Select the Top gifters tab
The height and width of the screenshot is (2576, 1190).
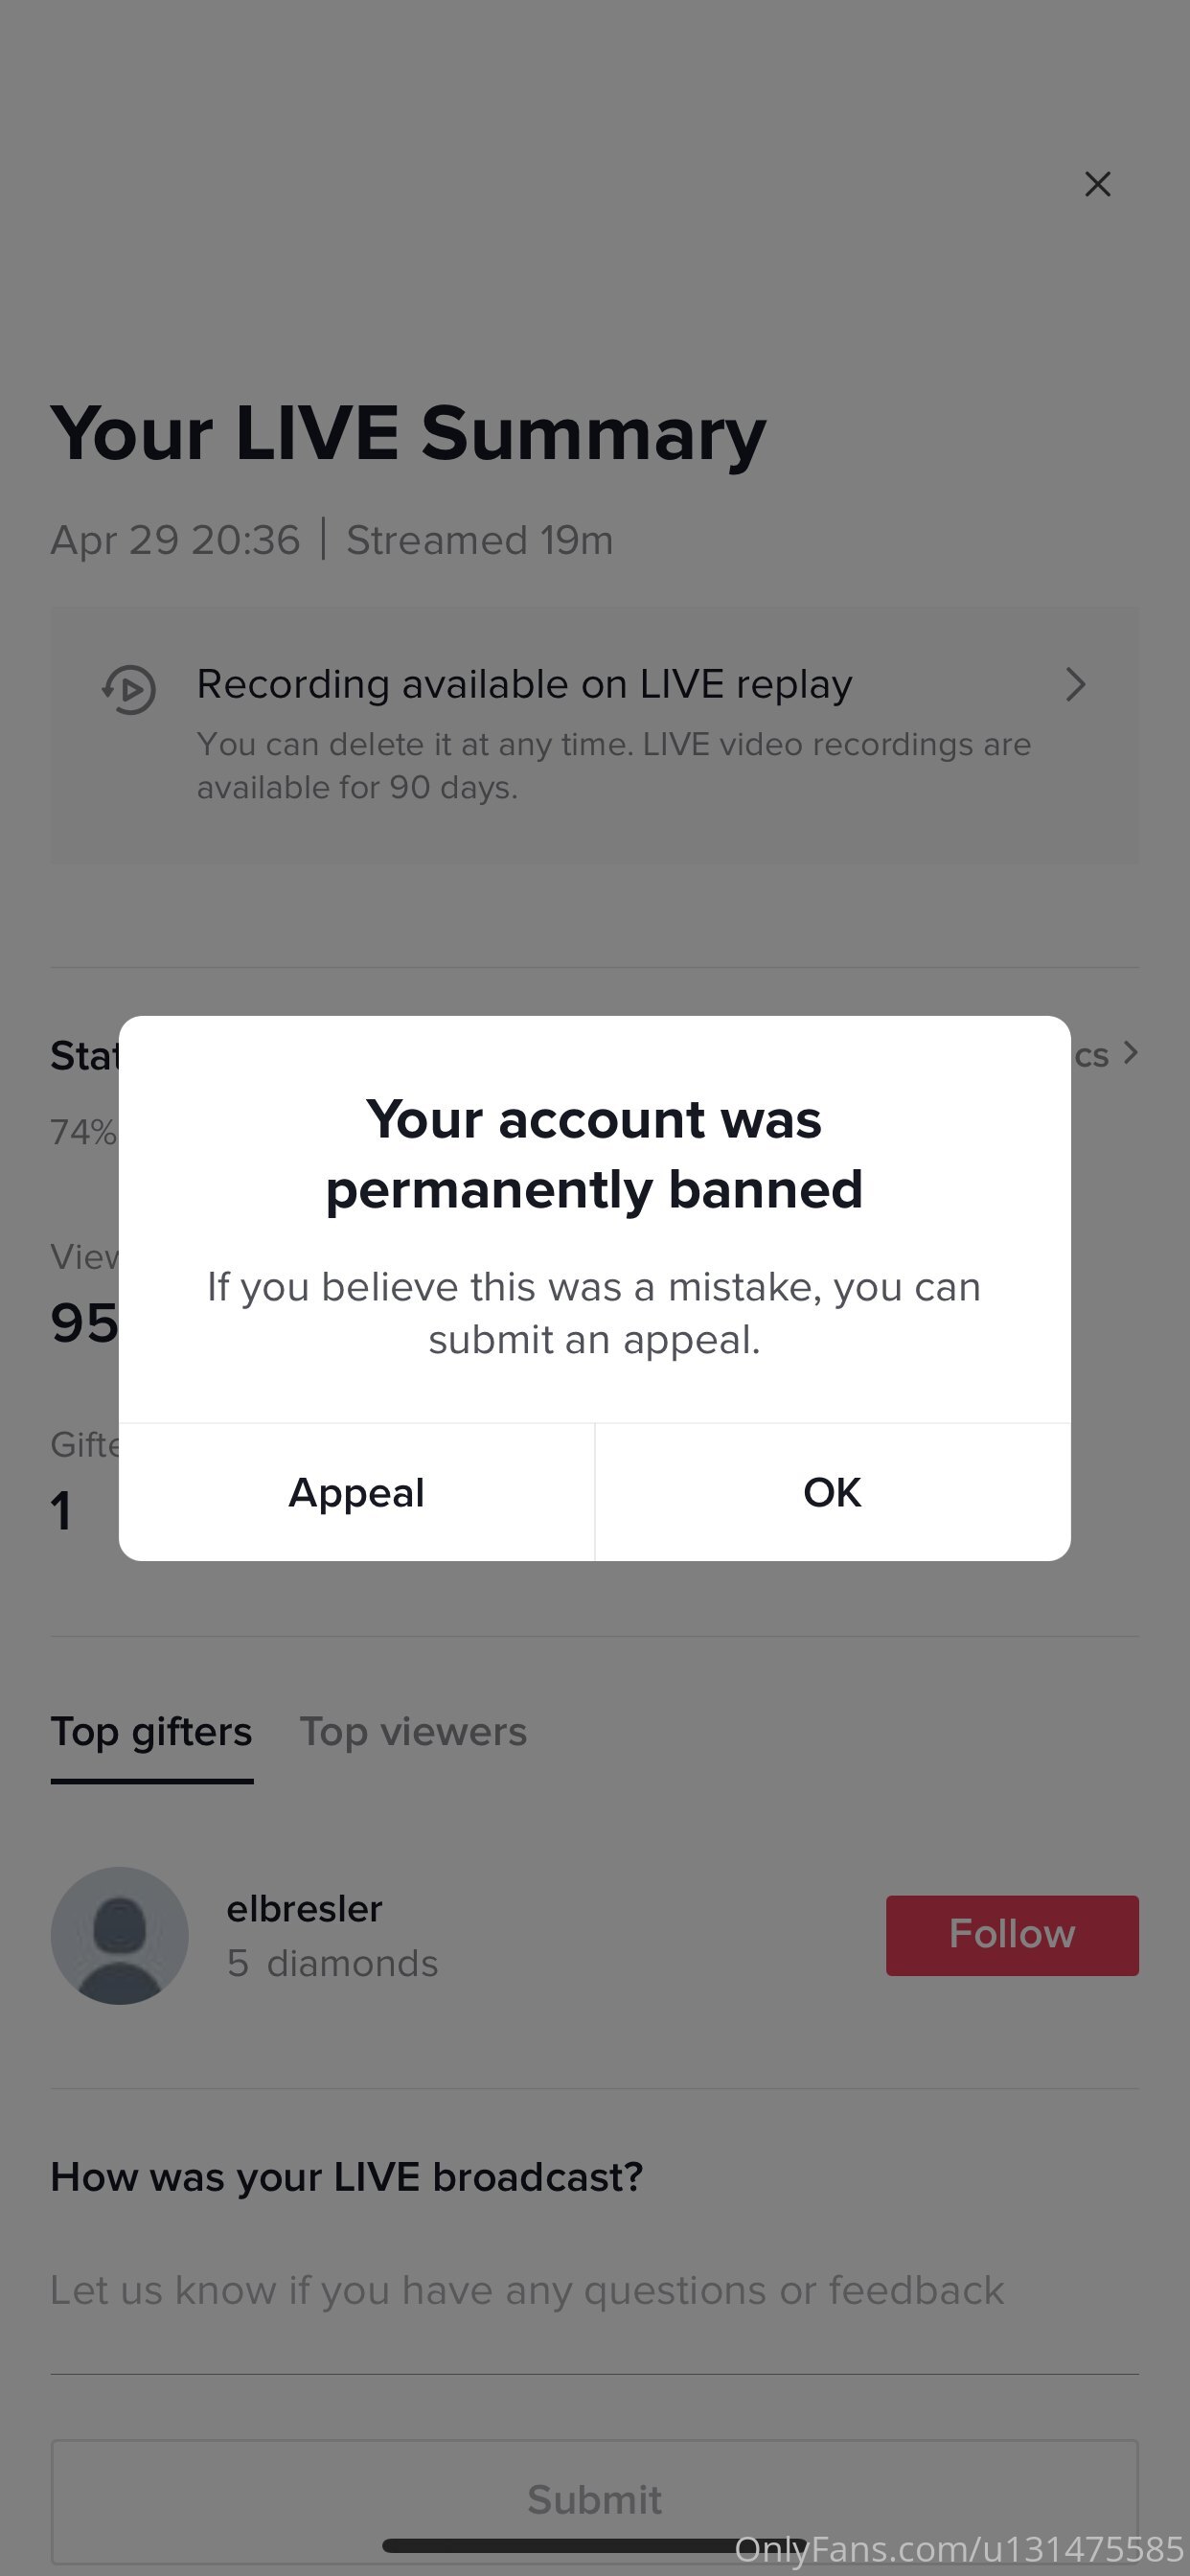(x=152, y=1732)
